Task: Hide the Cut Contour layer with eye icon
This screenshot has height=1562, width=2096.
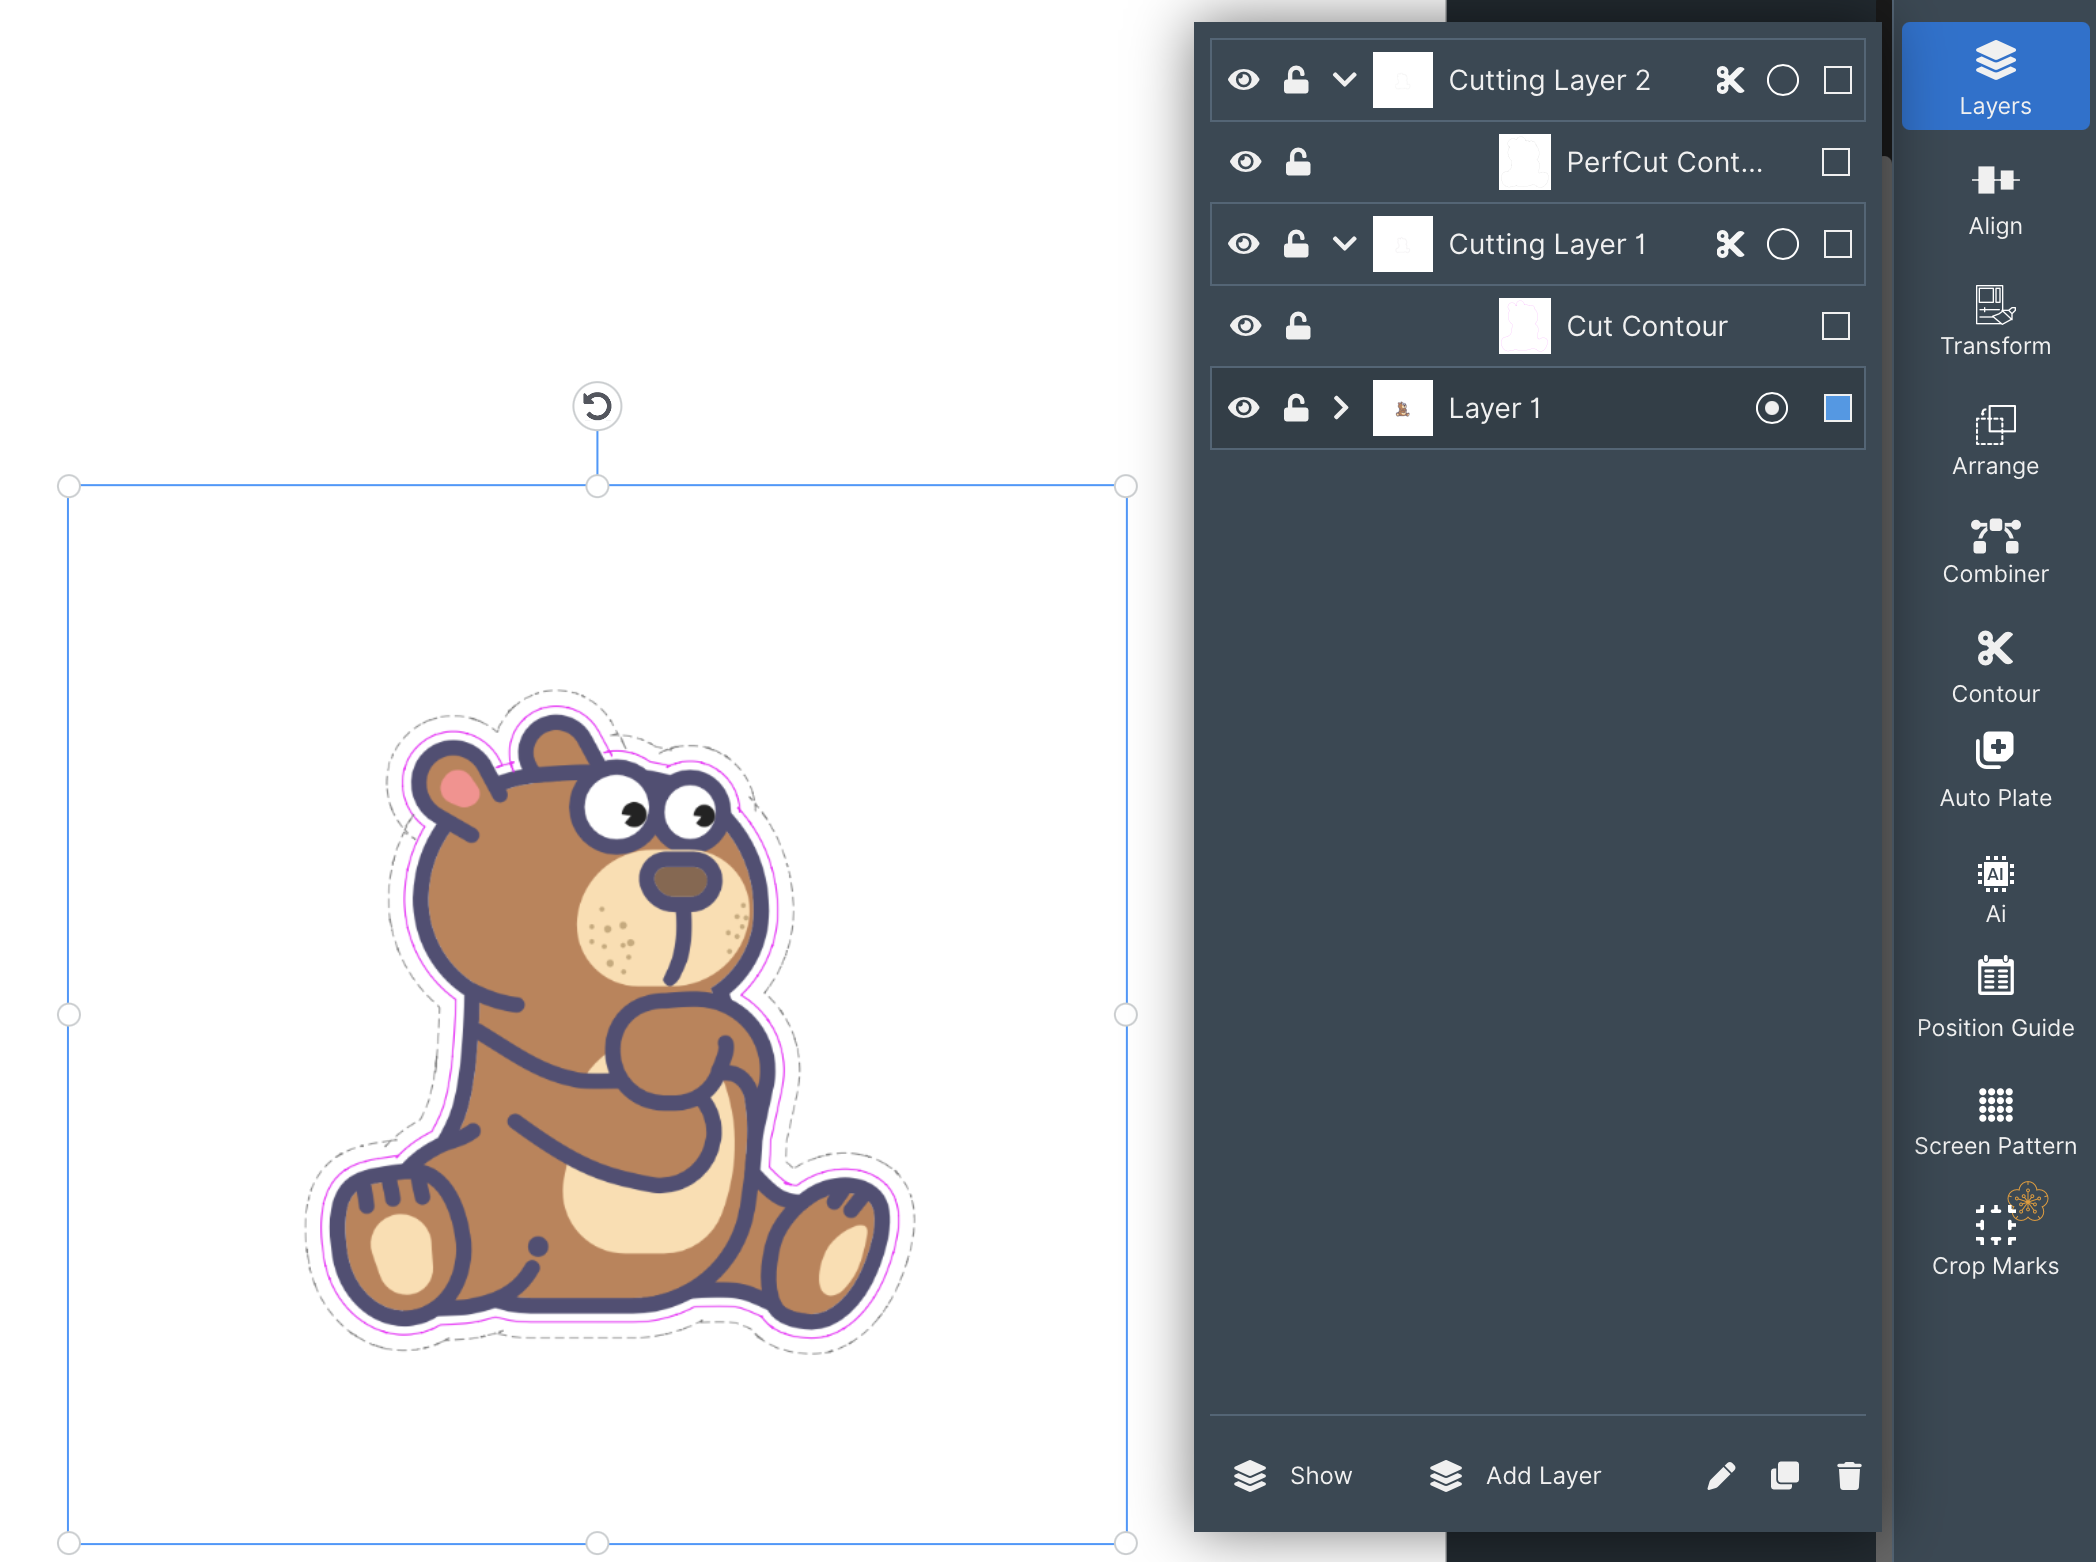Action: [x=1245, y=325]
